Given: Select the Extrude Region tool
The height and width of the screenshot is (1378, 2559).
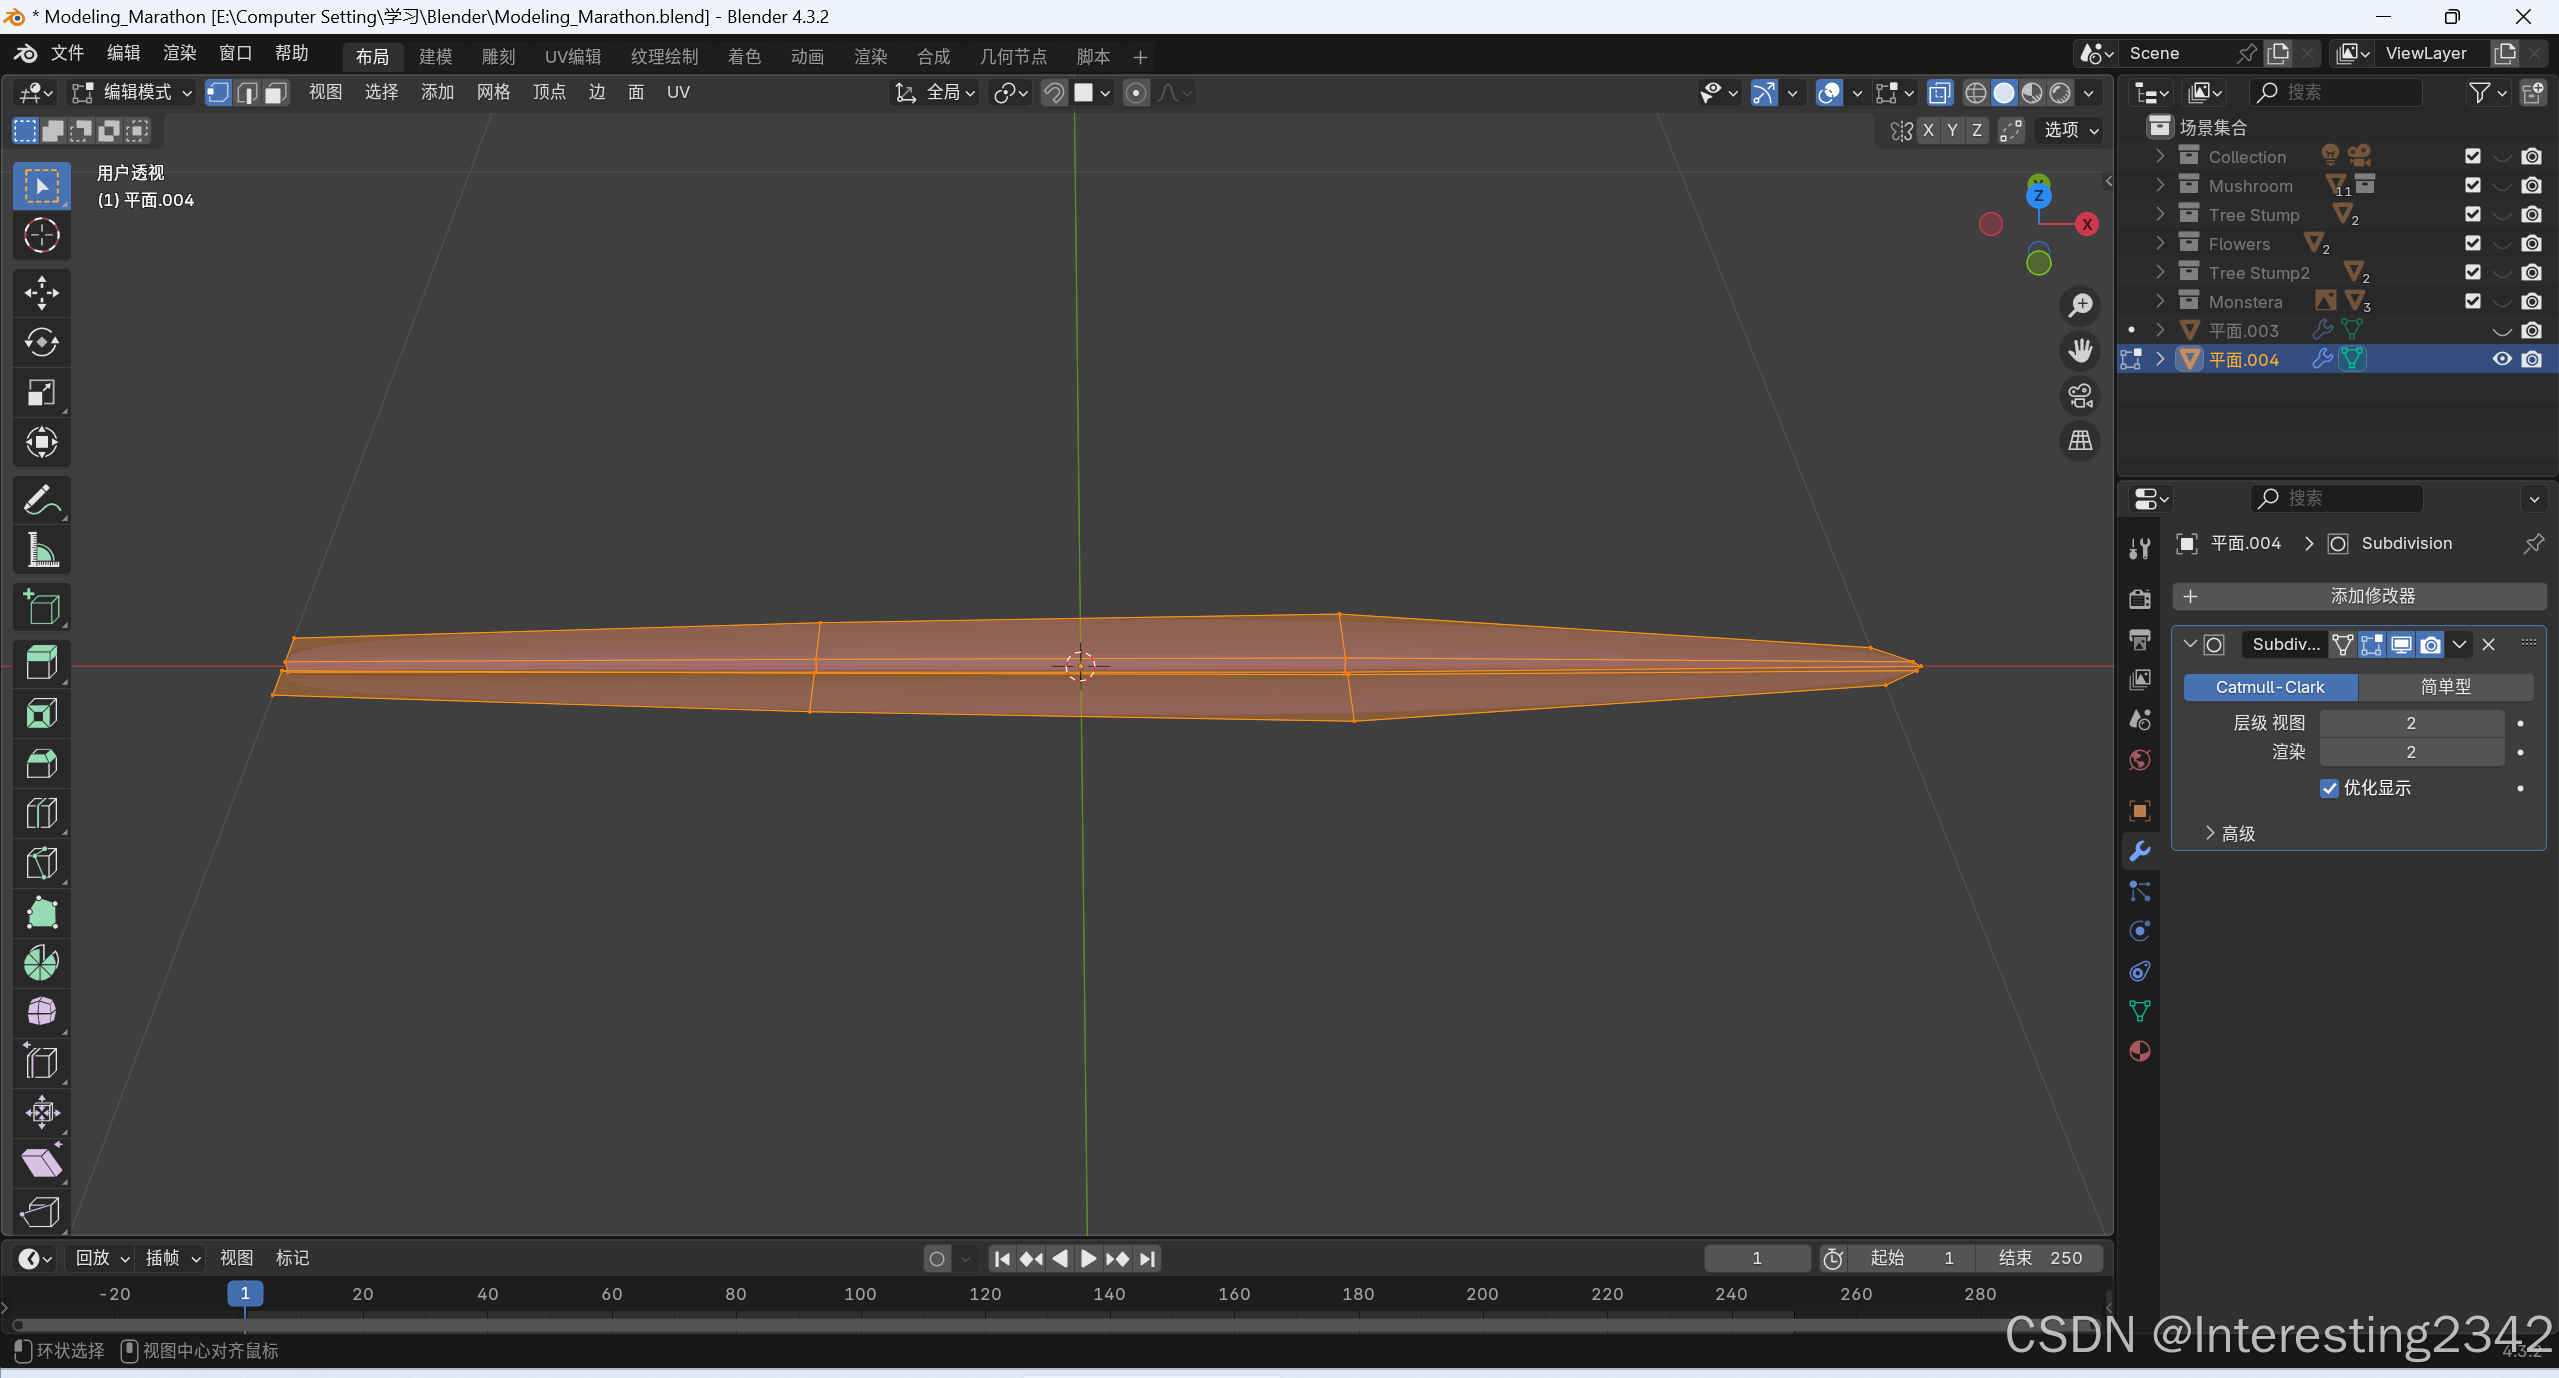Looking at the screenshot, I should (41, 662).
